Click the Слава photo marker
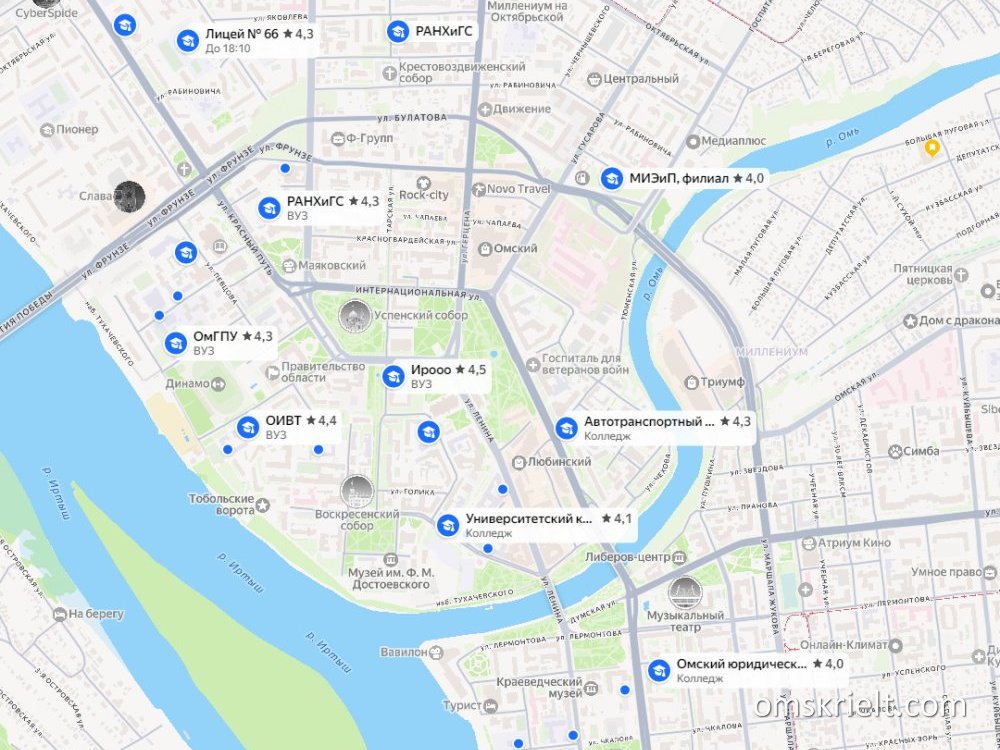1000x750 pixels. [x=129, y=196]
